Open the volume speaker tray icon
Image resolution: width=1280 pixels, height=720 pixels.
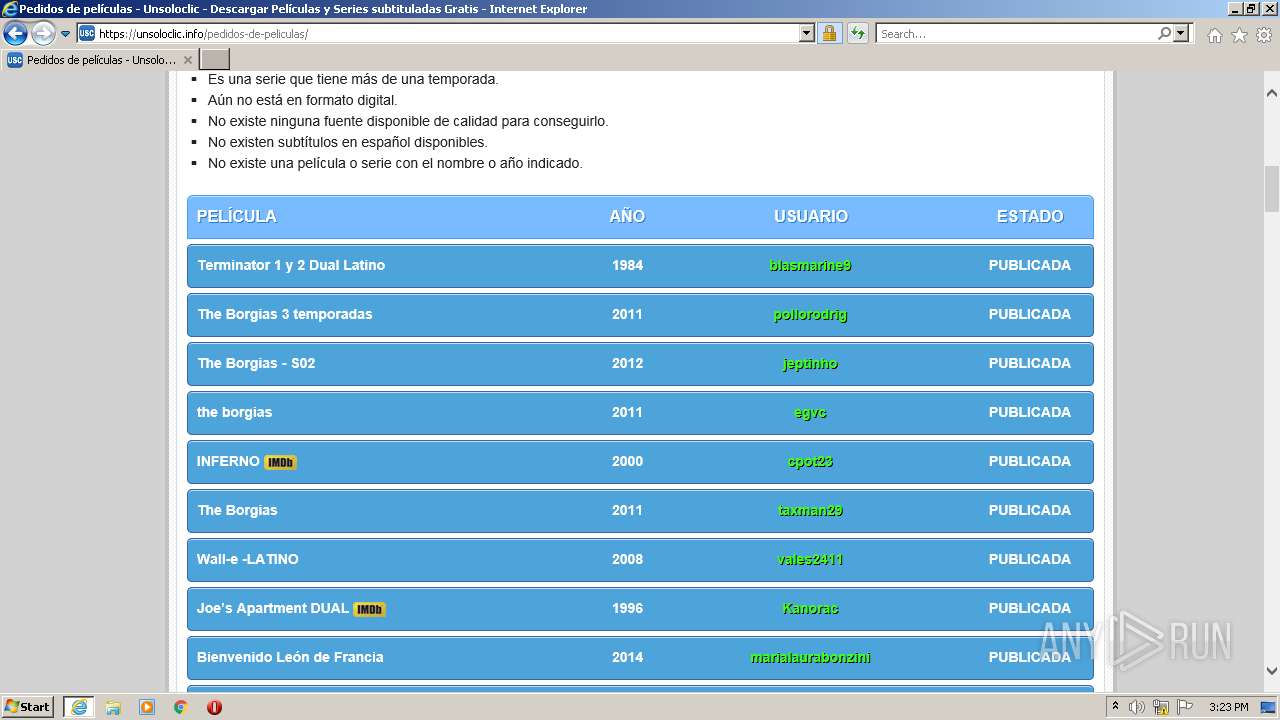coord(1137,707)
